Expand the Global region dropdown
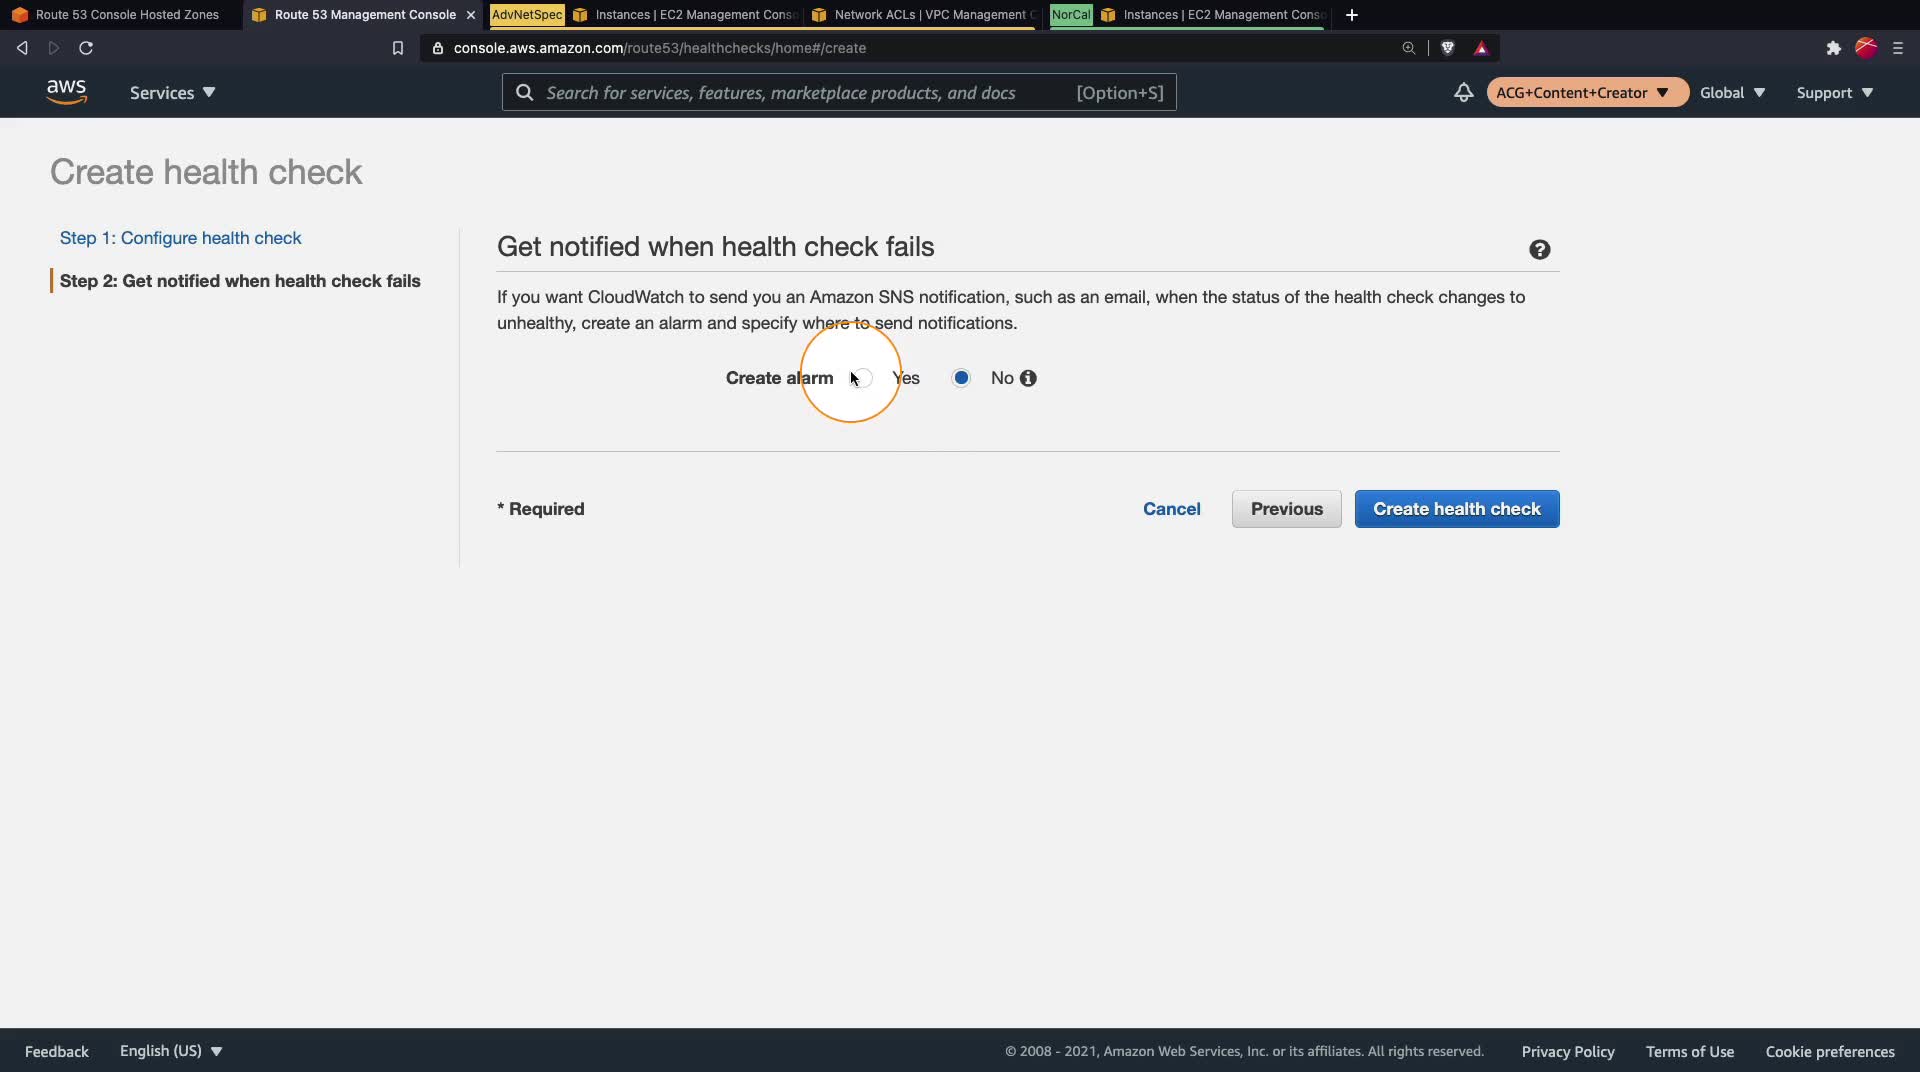This screenshot has height=1072, width=1920. [x=1732, y=92]
